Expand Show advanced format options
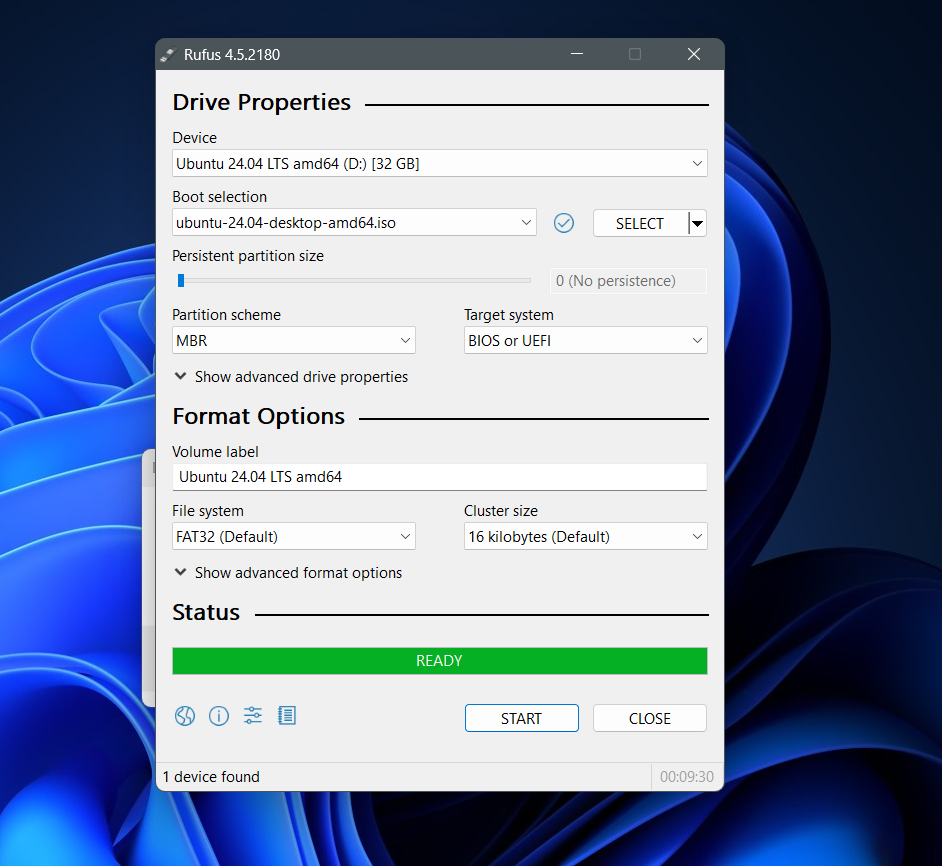 point(288,573)
